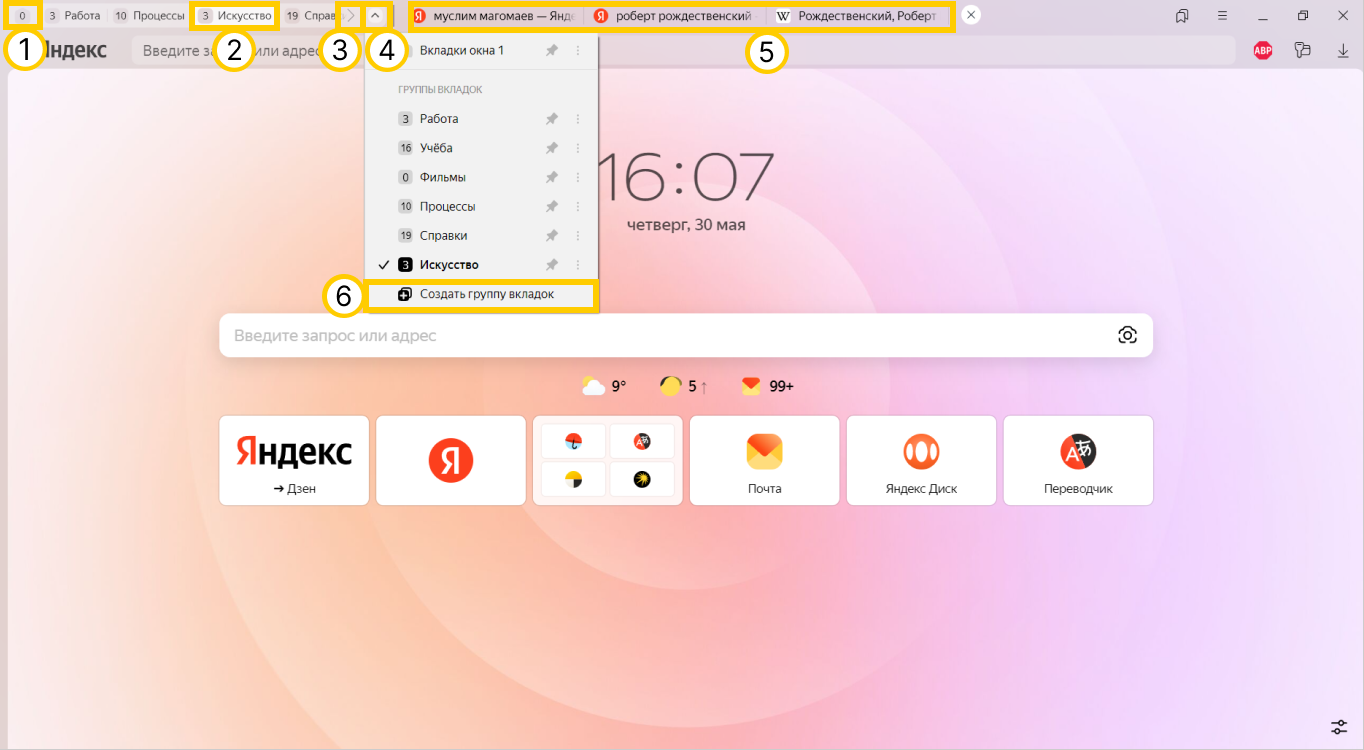The width and height of the screenshot is (1364, 750).
Task: Open the page customization sliders icon
Action: (1338, 726)
